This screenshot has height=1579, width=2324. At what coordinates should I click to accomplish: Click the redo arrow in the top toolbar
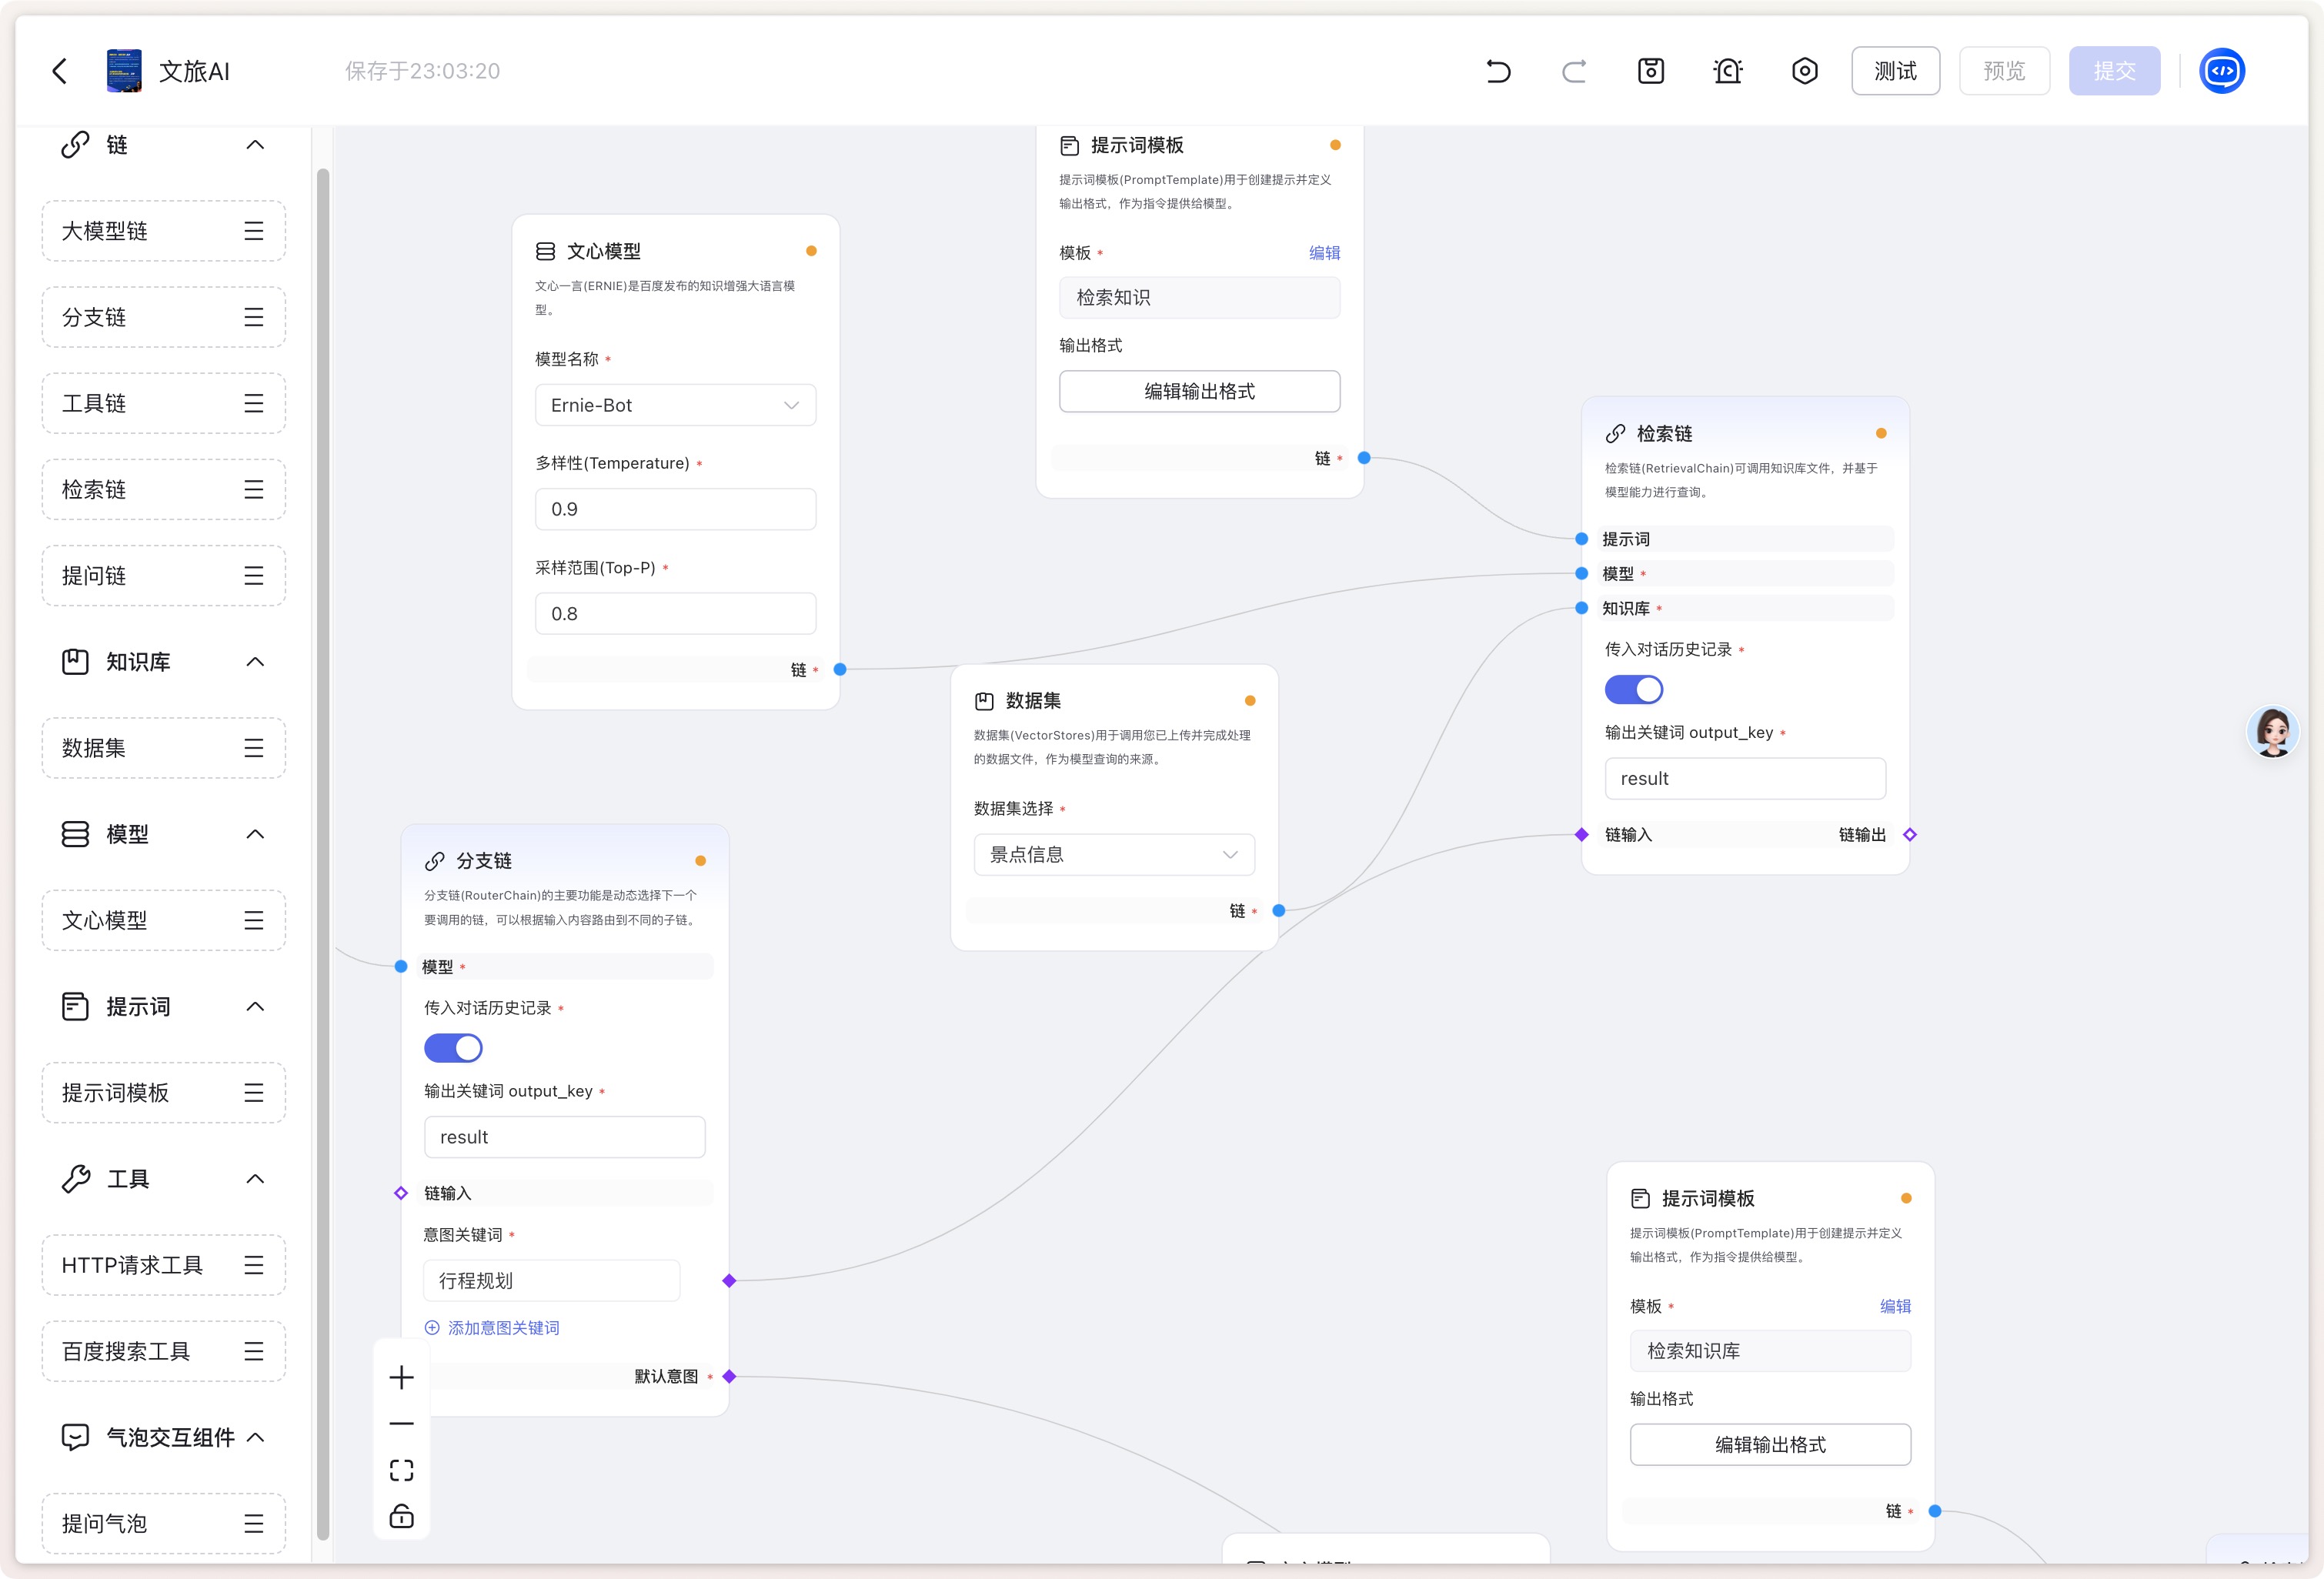pos(1574,71)
